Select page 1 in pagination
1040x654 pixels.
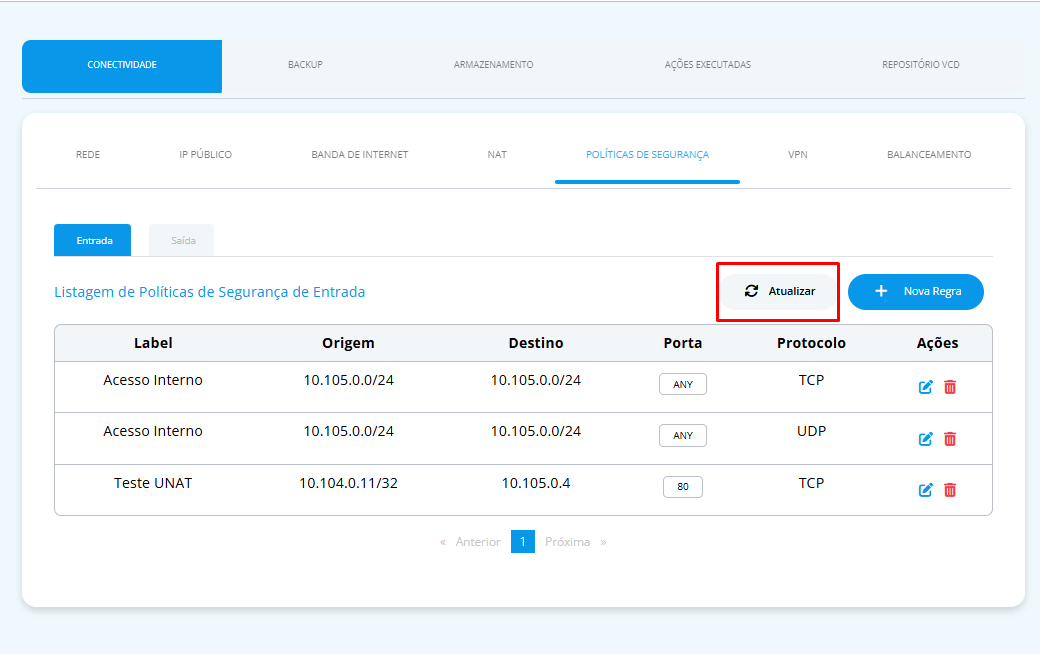[523, 541]
